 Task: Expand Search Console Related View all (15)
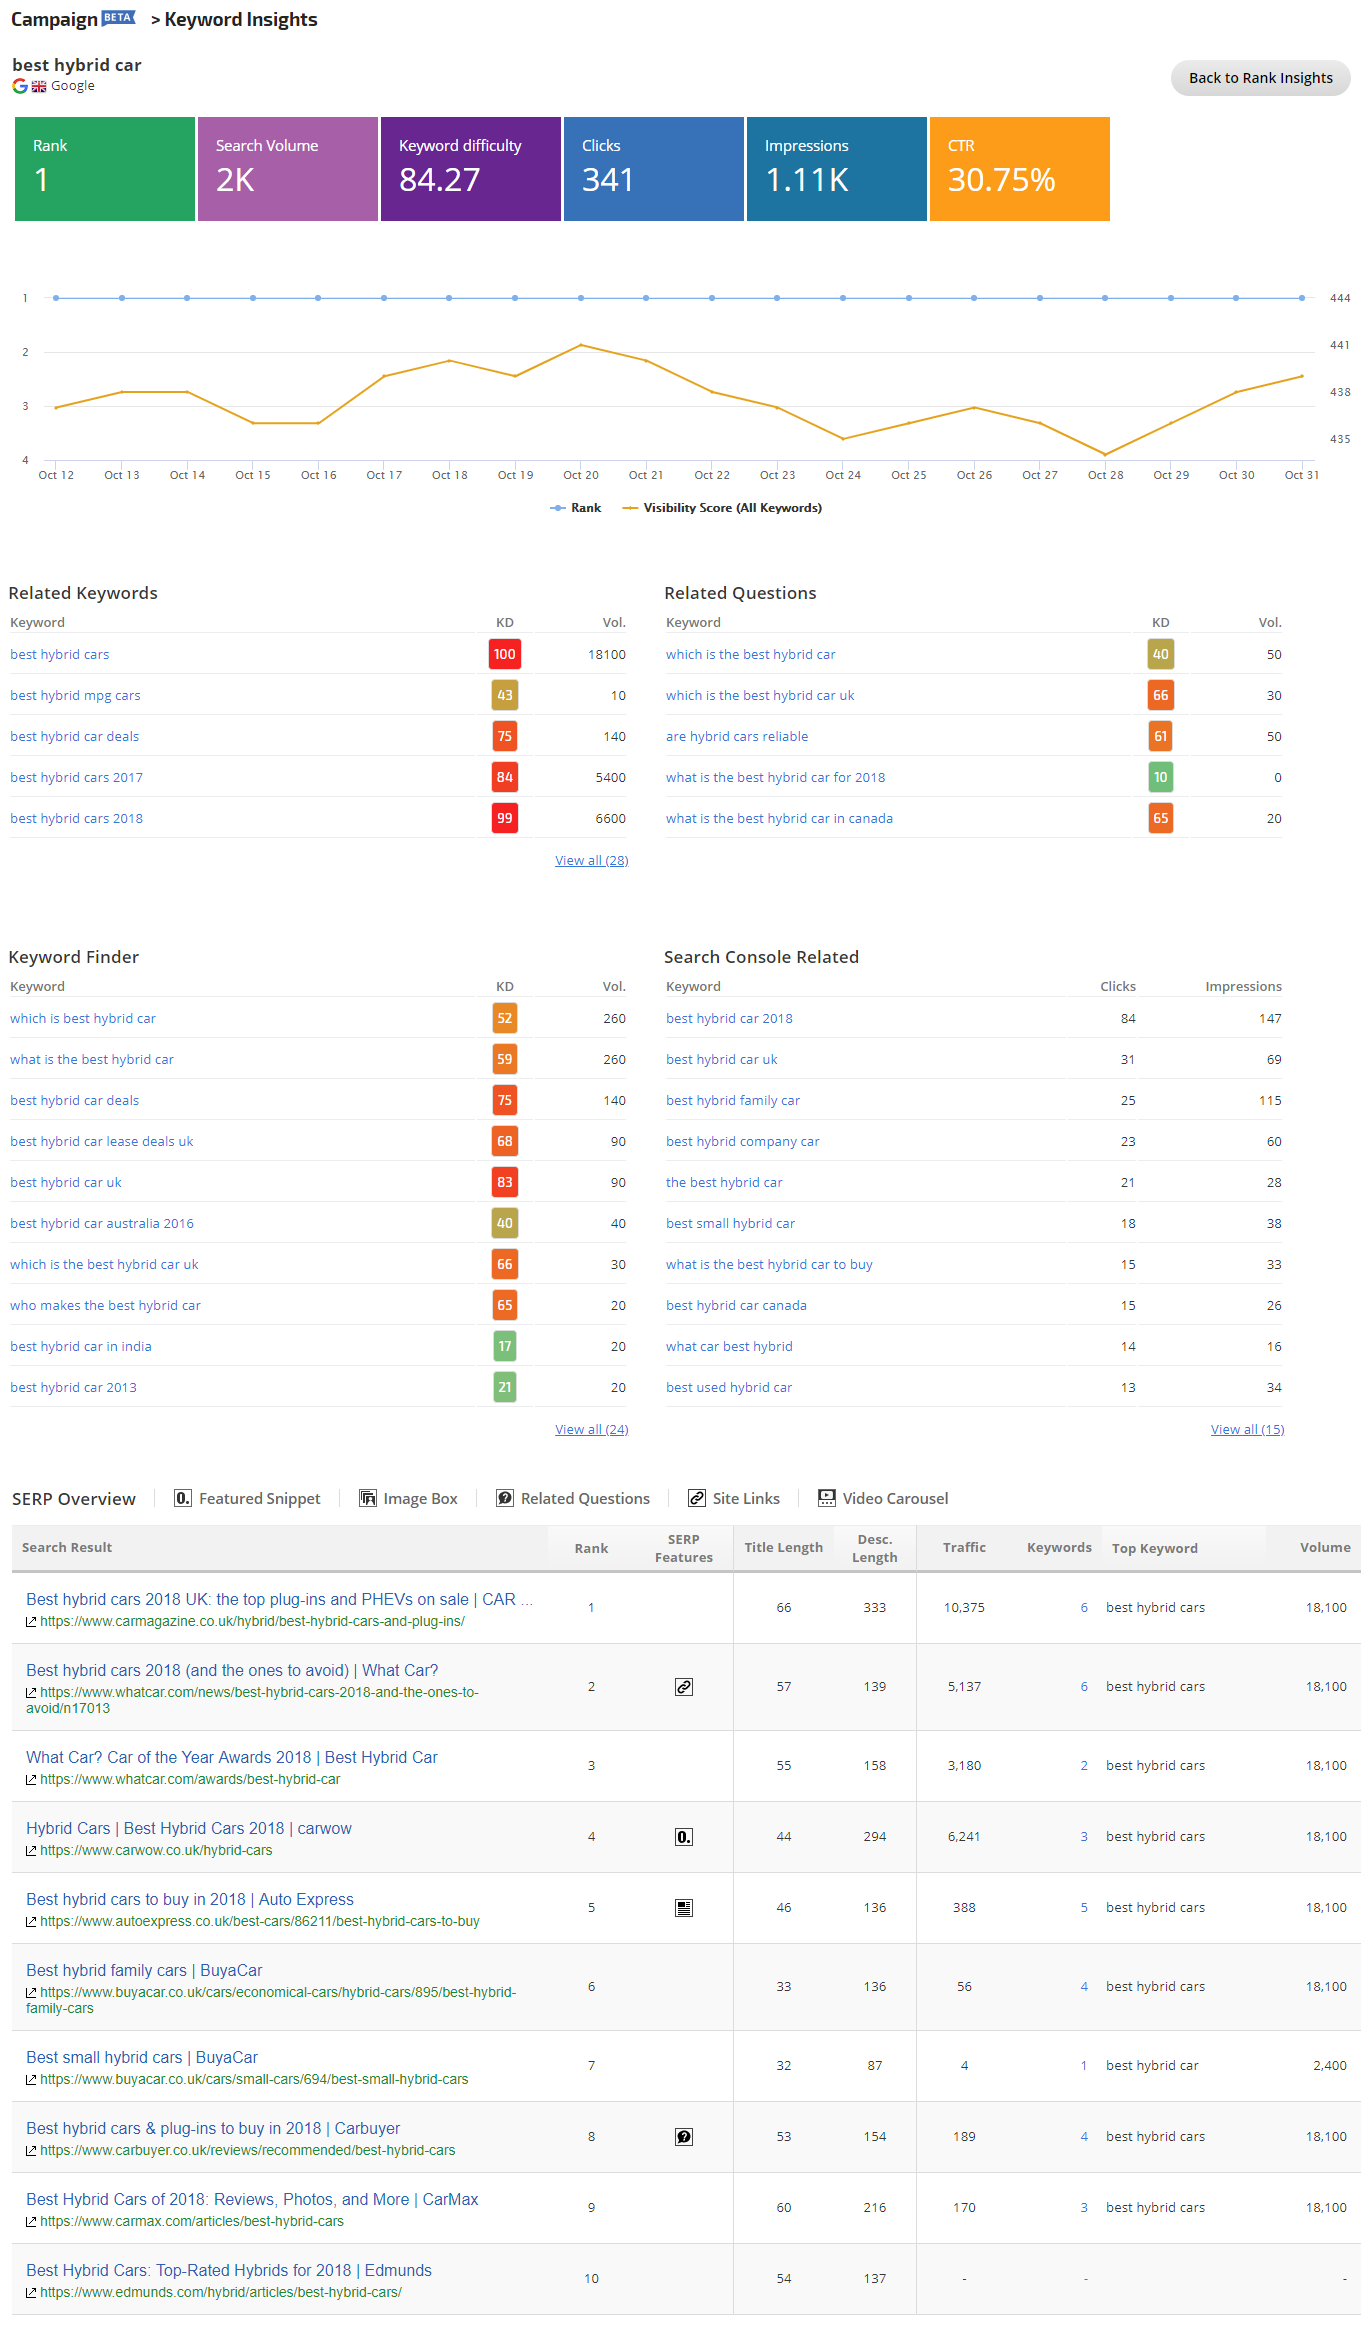(1247, 1430)
